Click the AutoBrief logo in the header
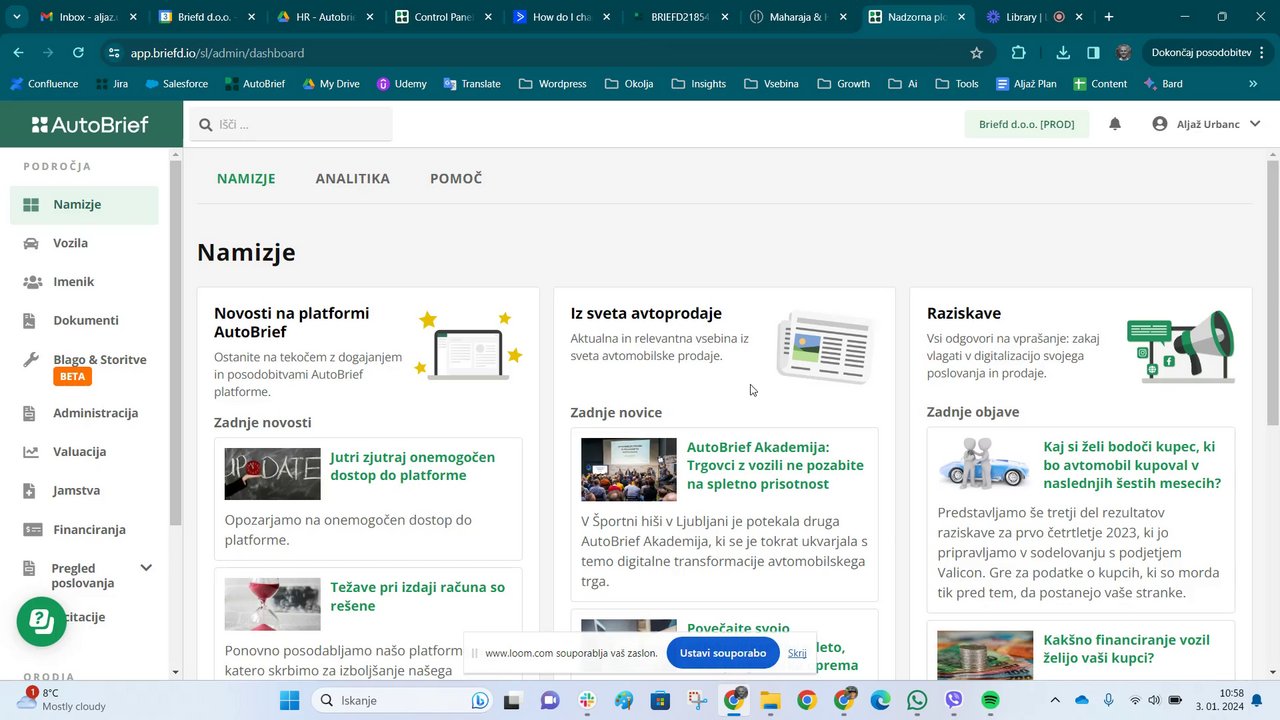The width and height of the screenshot is (1280, 720). (x=90, y=124)
